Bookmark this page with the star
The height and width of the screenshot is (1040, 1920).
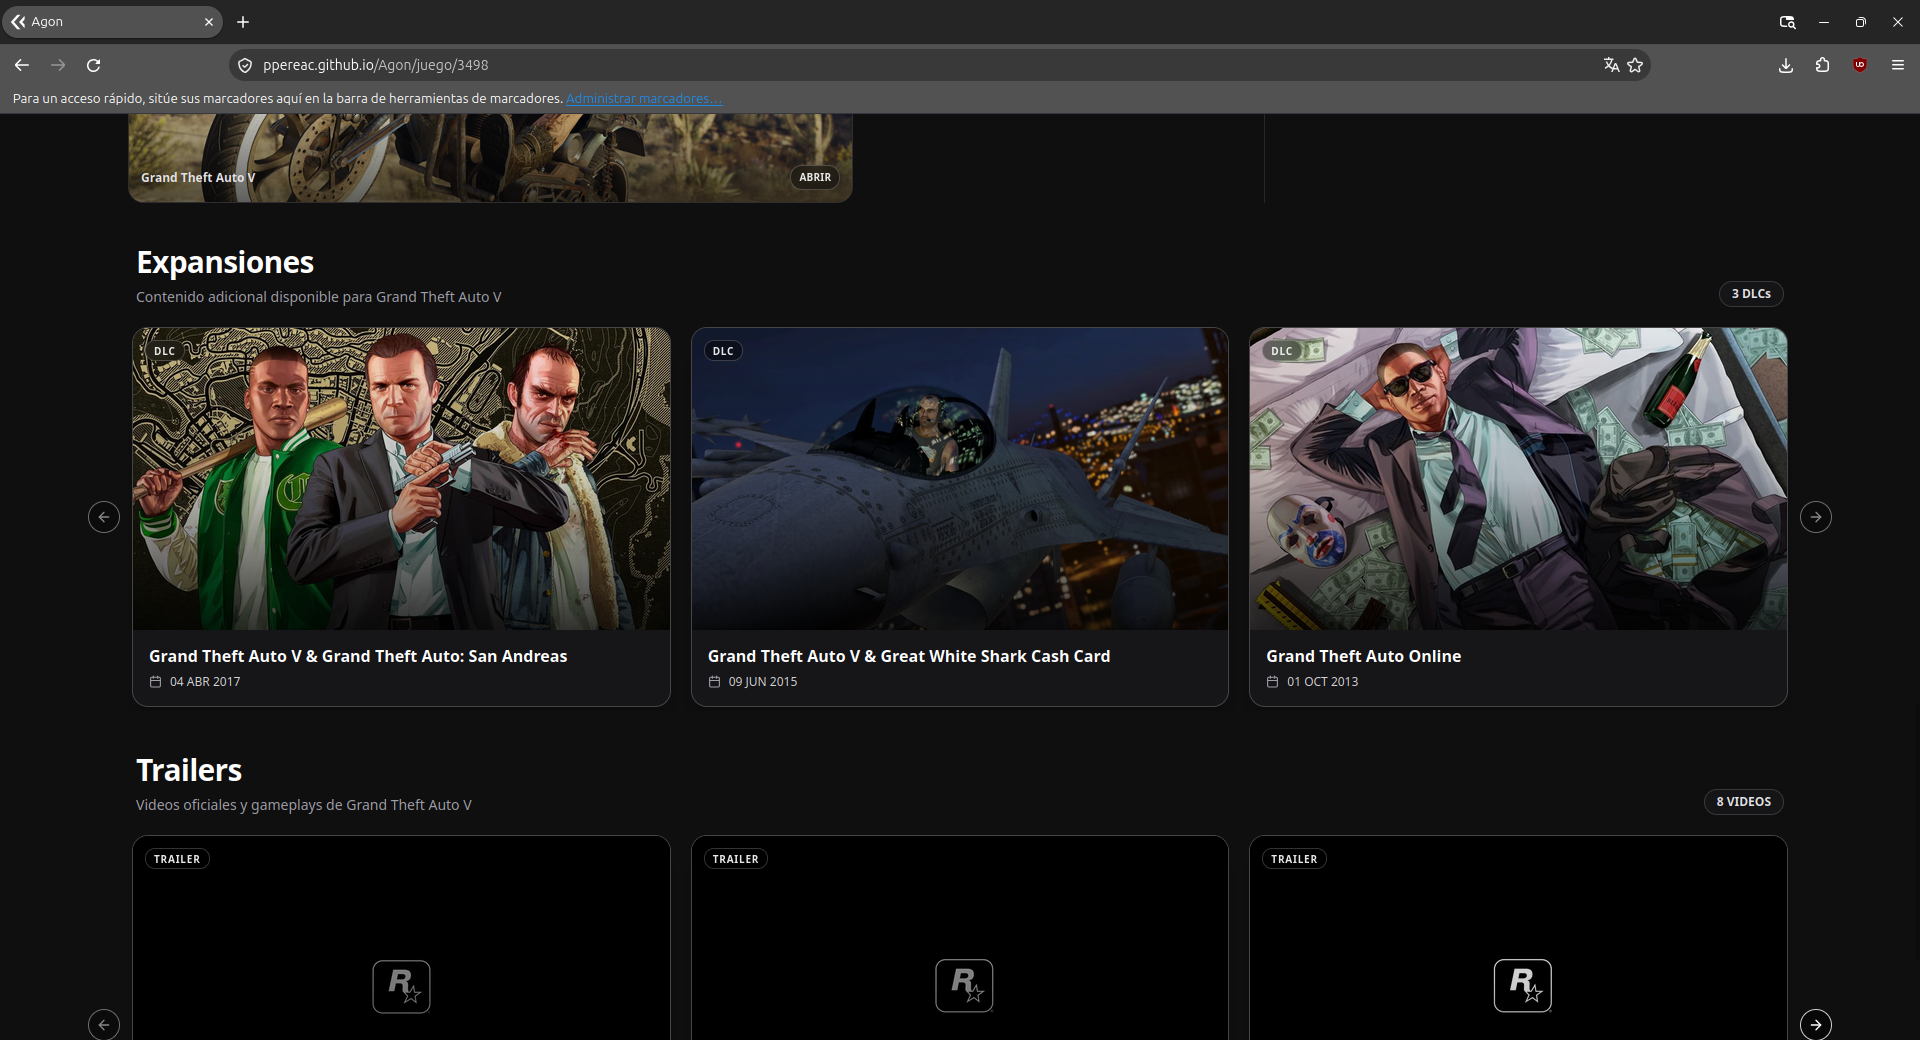[1635, 65]
